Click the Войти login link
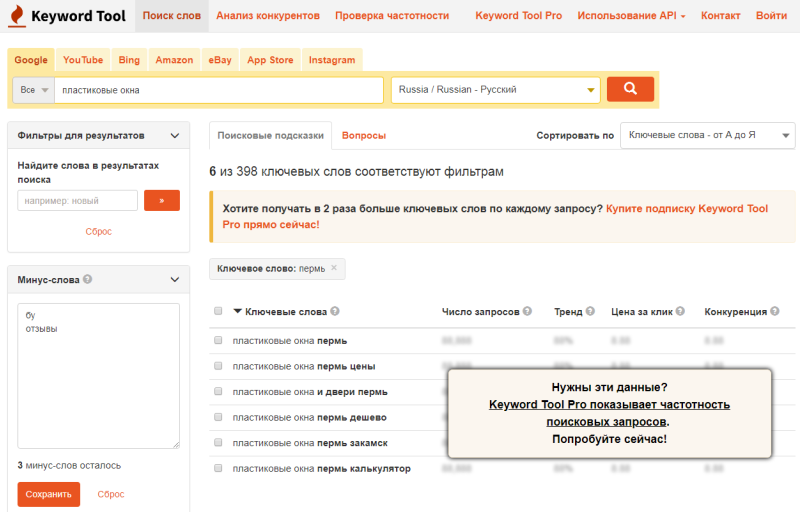 [x=771, y=16]
